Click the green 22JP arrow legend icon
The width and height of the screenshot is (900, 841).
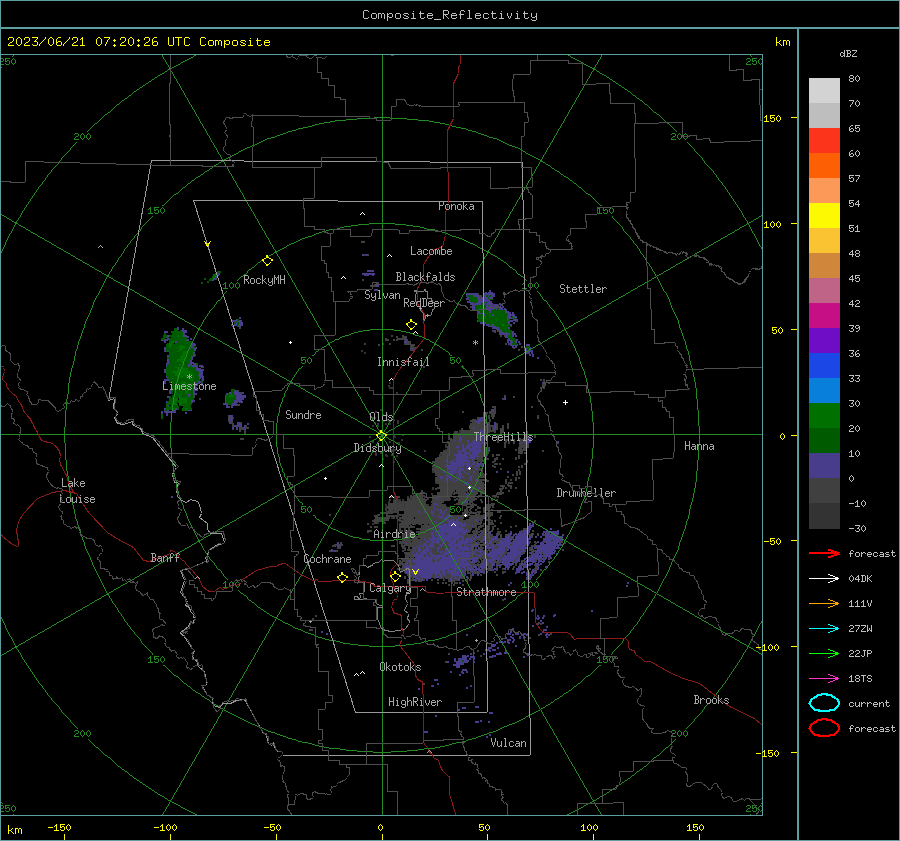click(x=824, y=653)
